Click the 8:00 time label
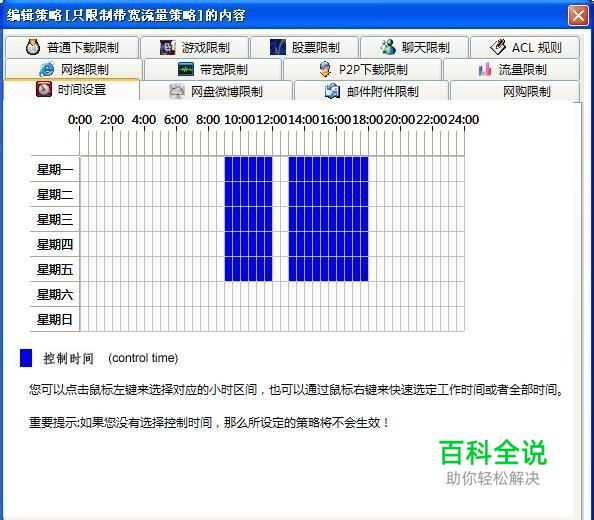The image size is (594, 520). (x=208, y=120)
